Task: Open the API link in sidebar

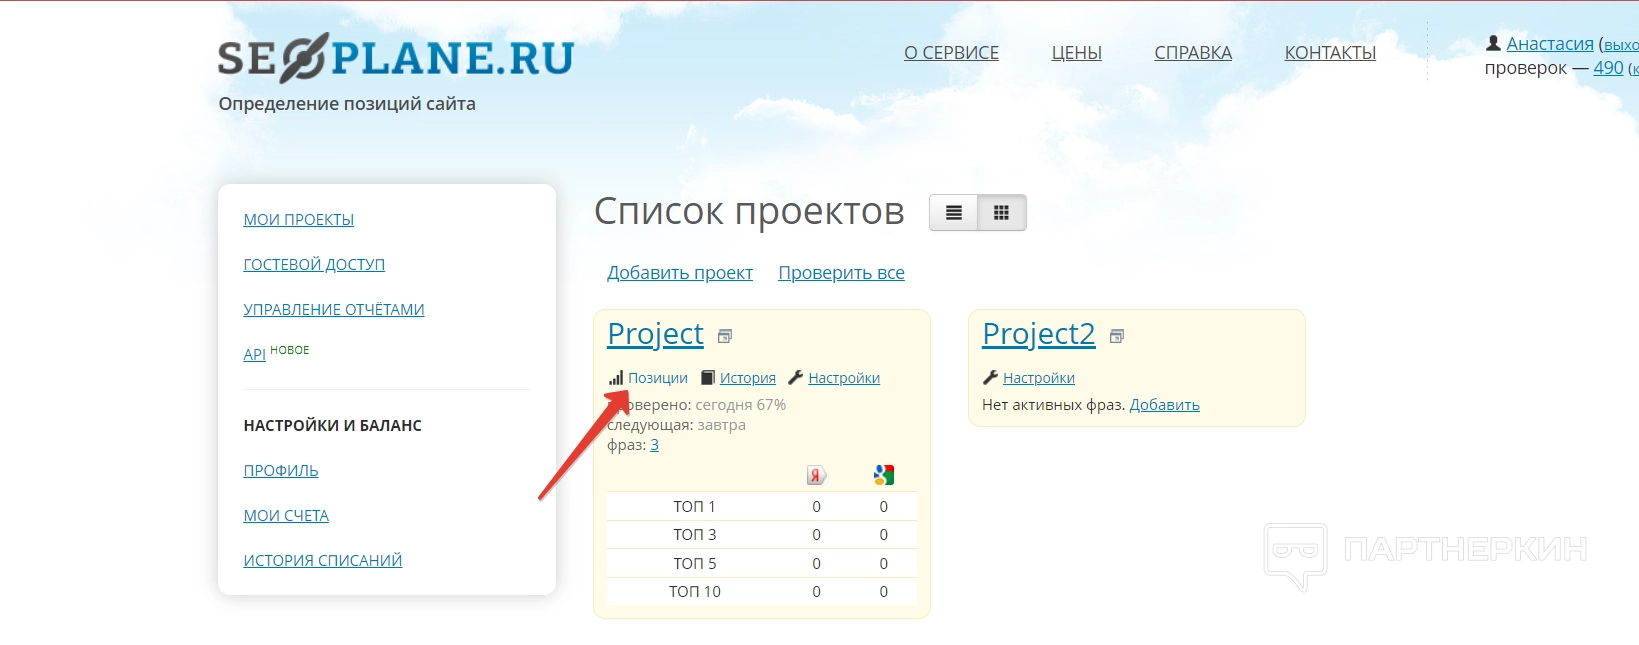Action: point(254,355)
